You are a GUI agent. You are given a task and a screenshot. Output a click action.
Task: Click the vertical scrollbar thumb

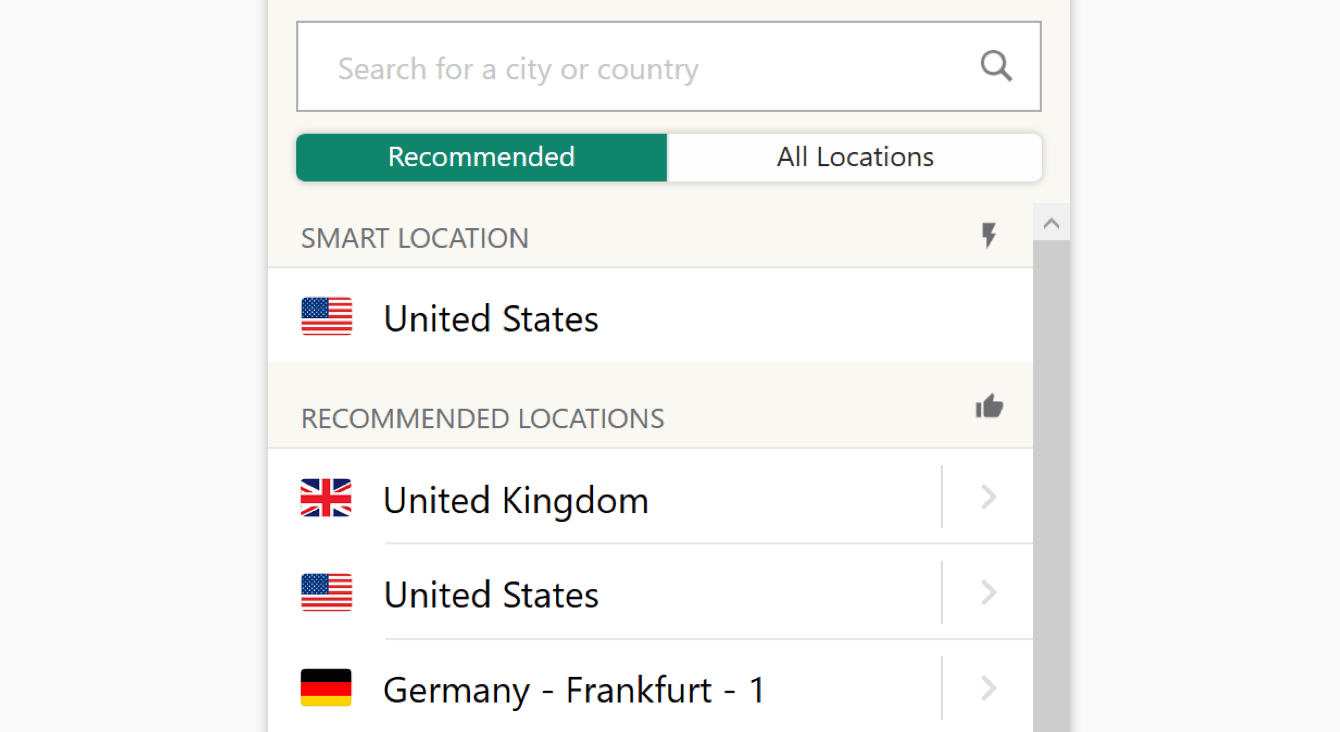[x=1051, y=486]
